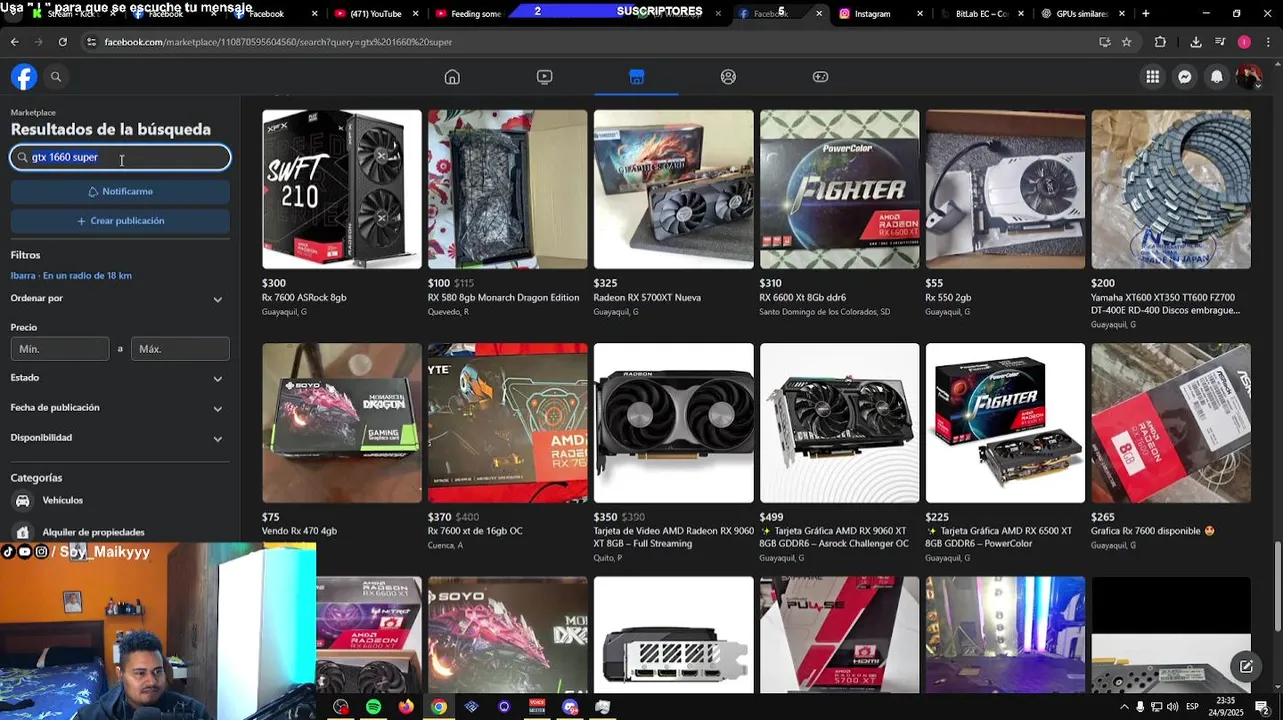This screenshot has height=720, width=1283.
Task: Go back with the browser back arrow
Action: pyautogui.click(x=14, y=42)
